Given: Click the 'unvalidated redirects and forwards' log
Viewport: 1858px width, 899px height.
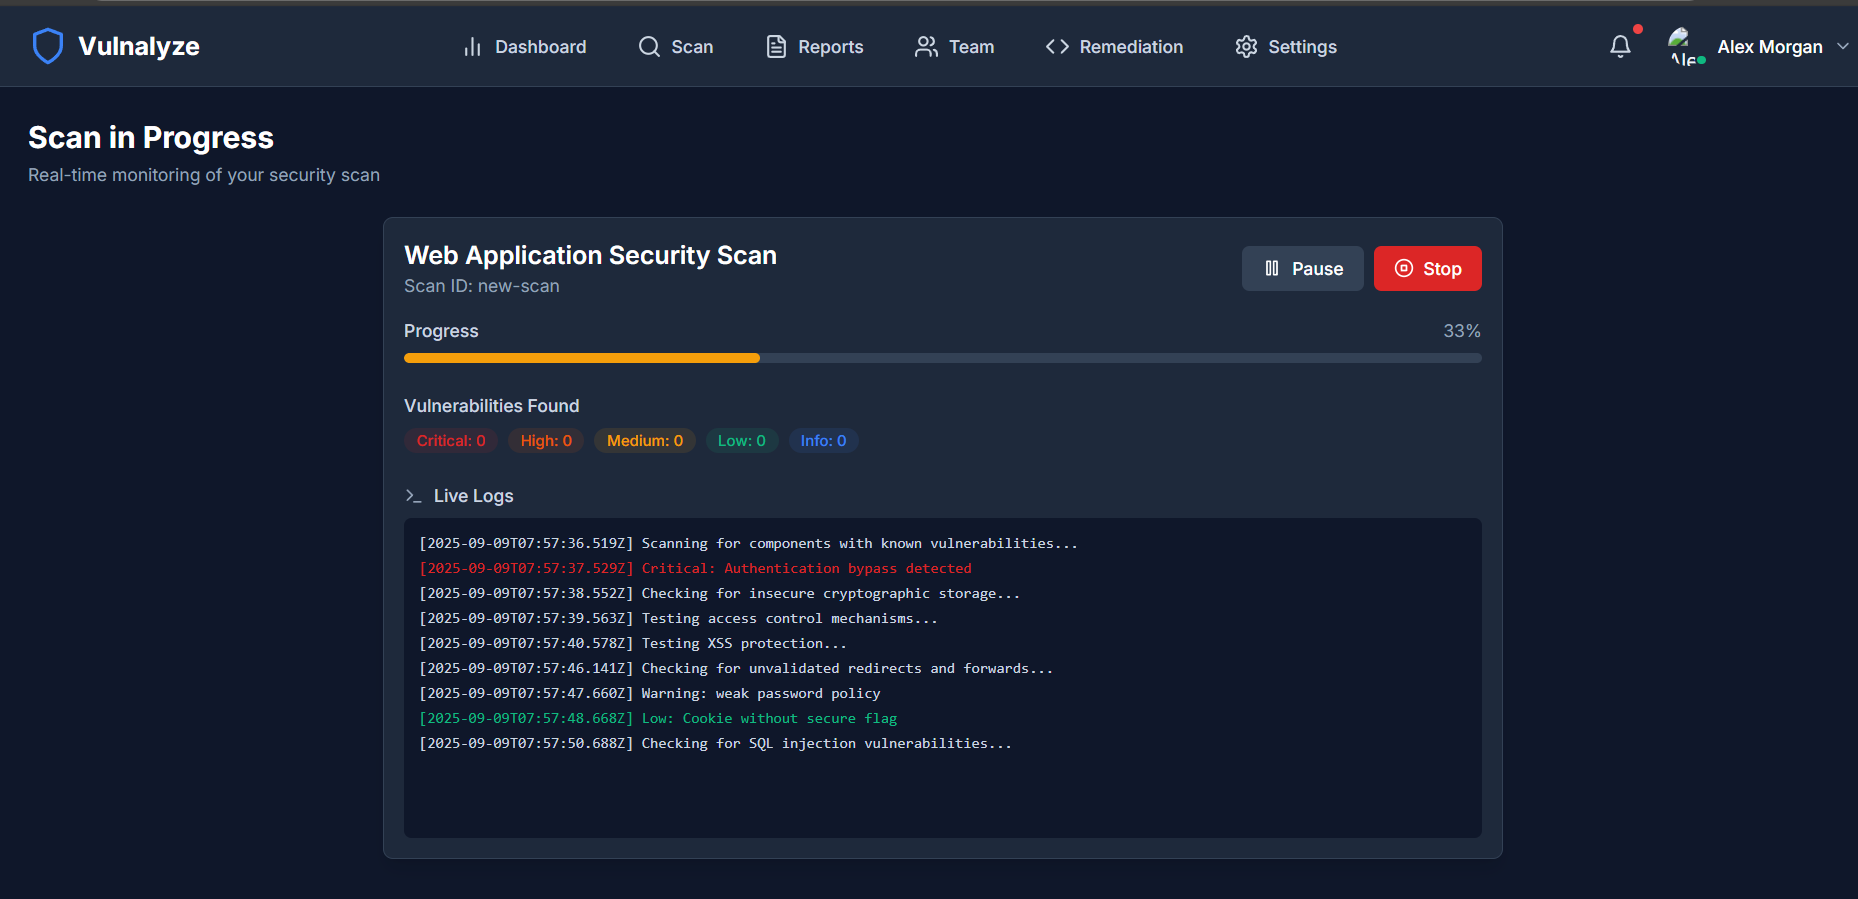Looking at the screenshot, I should 736,668.
